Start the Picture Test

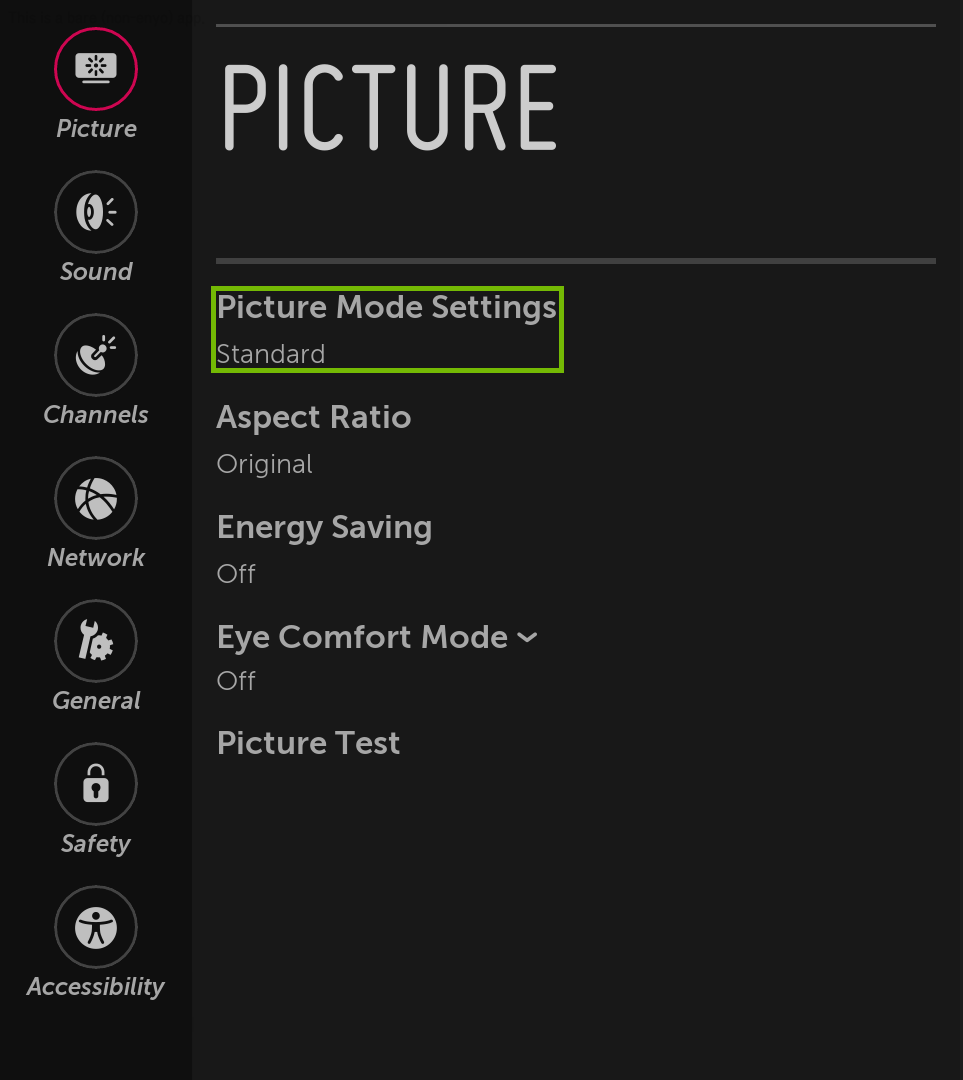pos(308,743)
